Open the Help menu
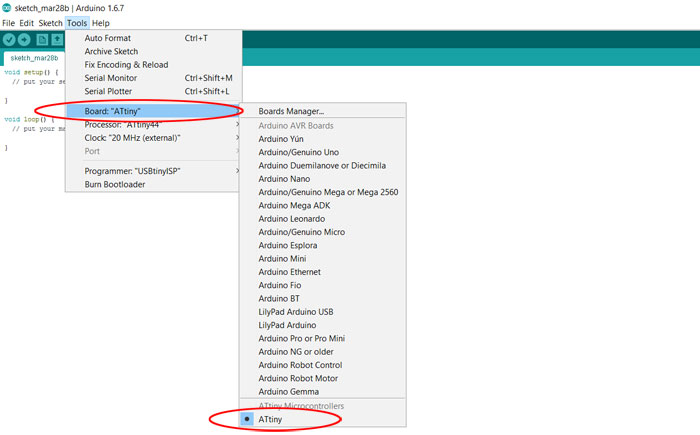This screenshot has width=700, height=435. [101, 23]
